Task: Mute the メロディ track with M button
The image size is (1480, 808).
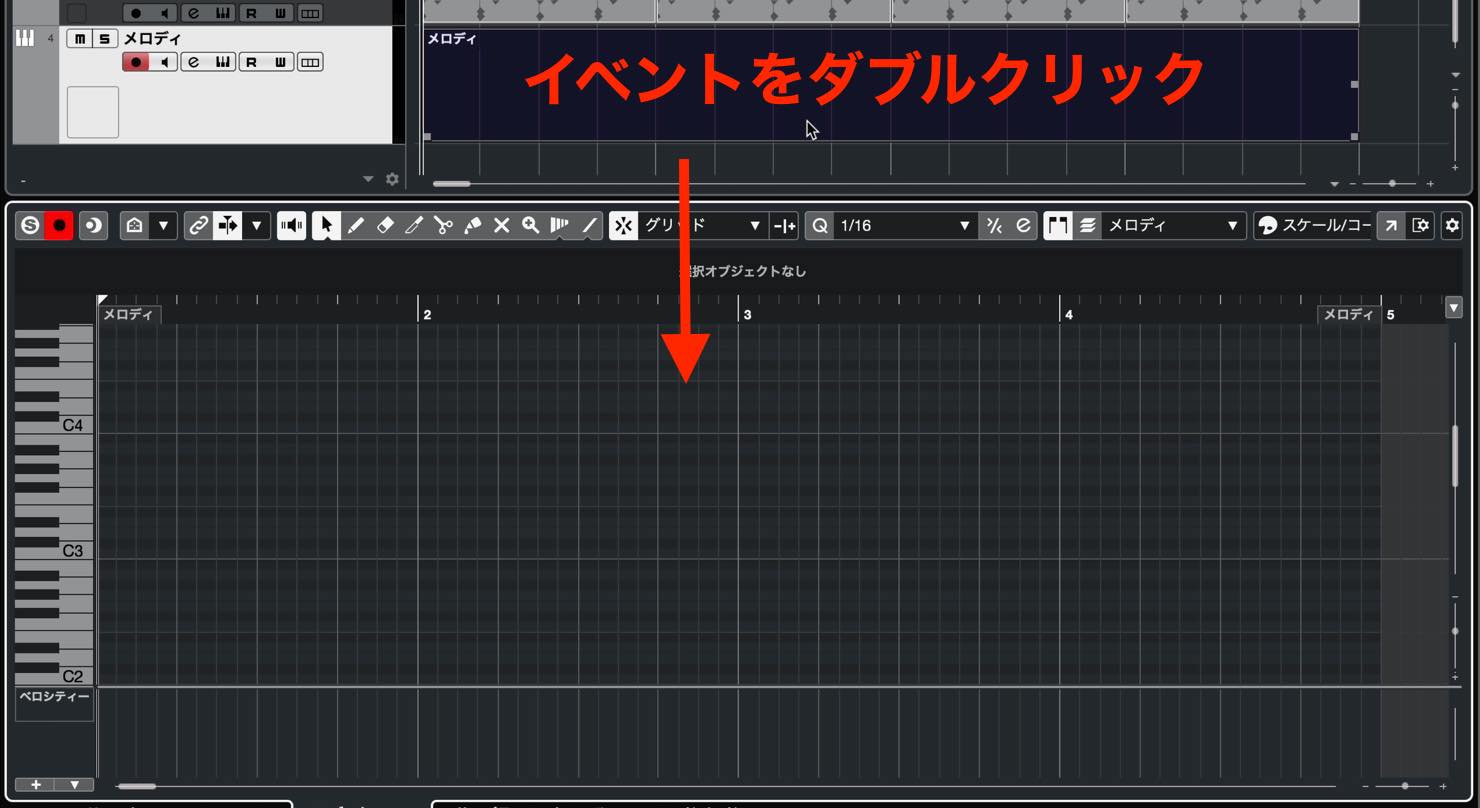Action: (79, 39)
